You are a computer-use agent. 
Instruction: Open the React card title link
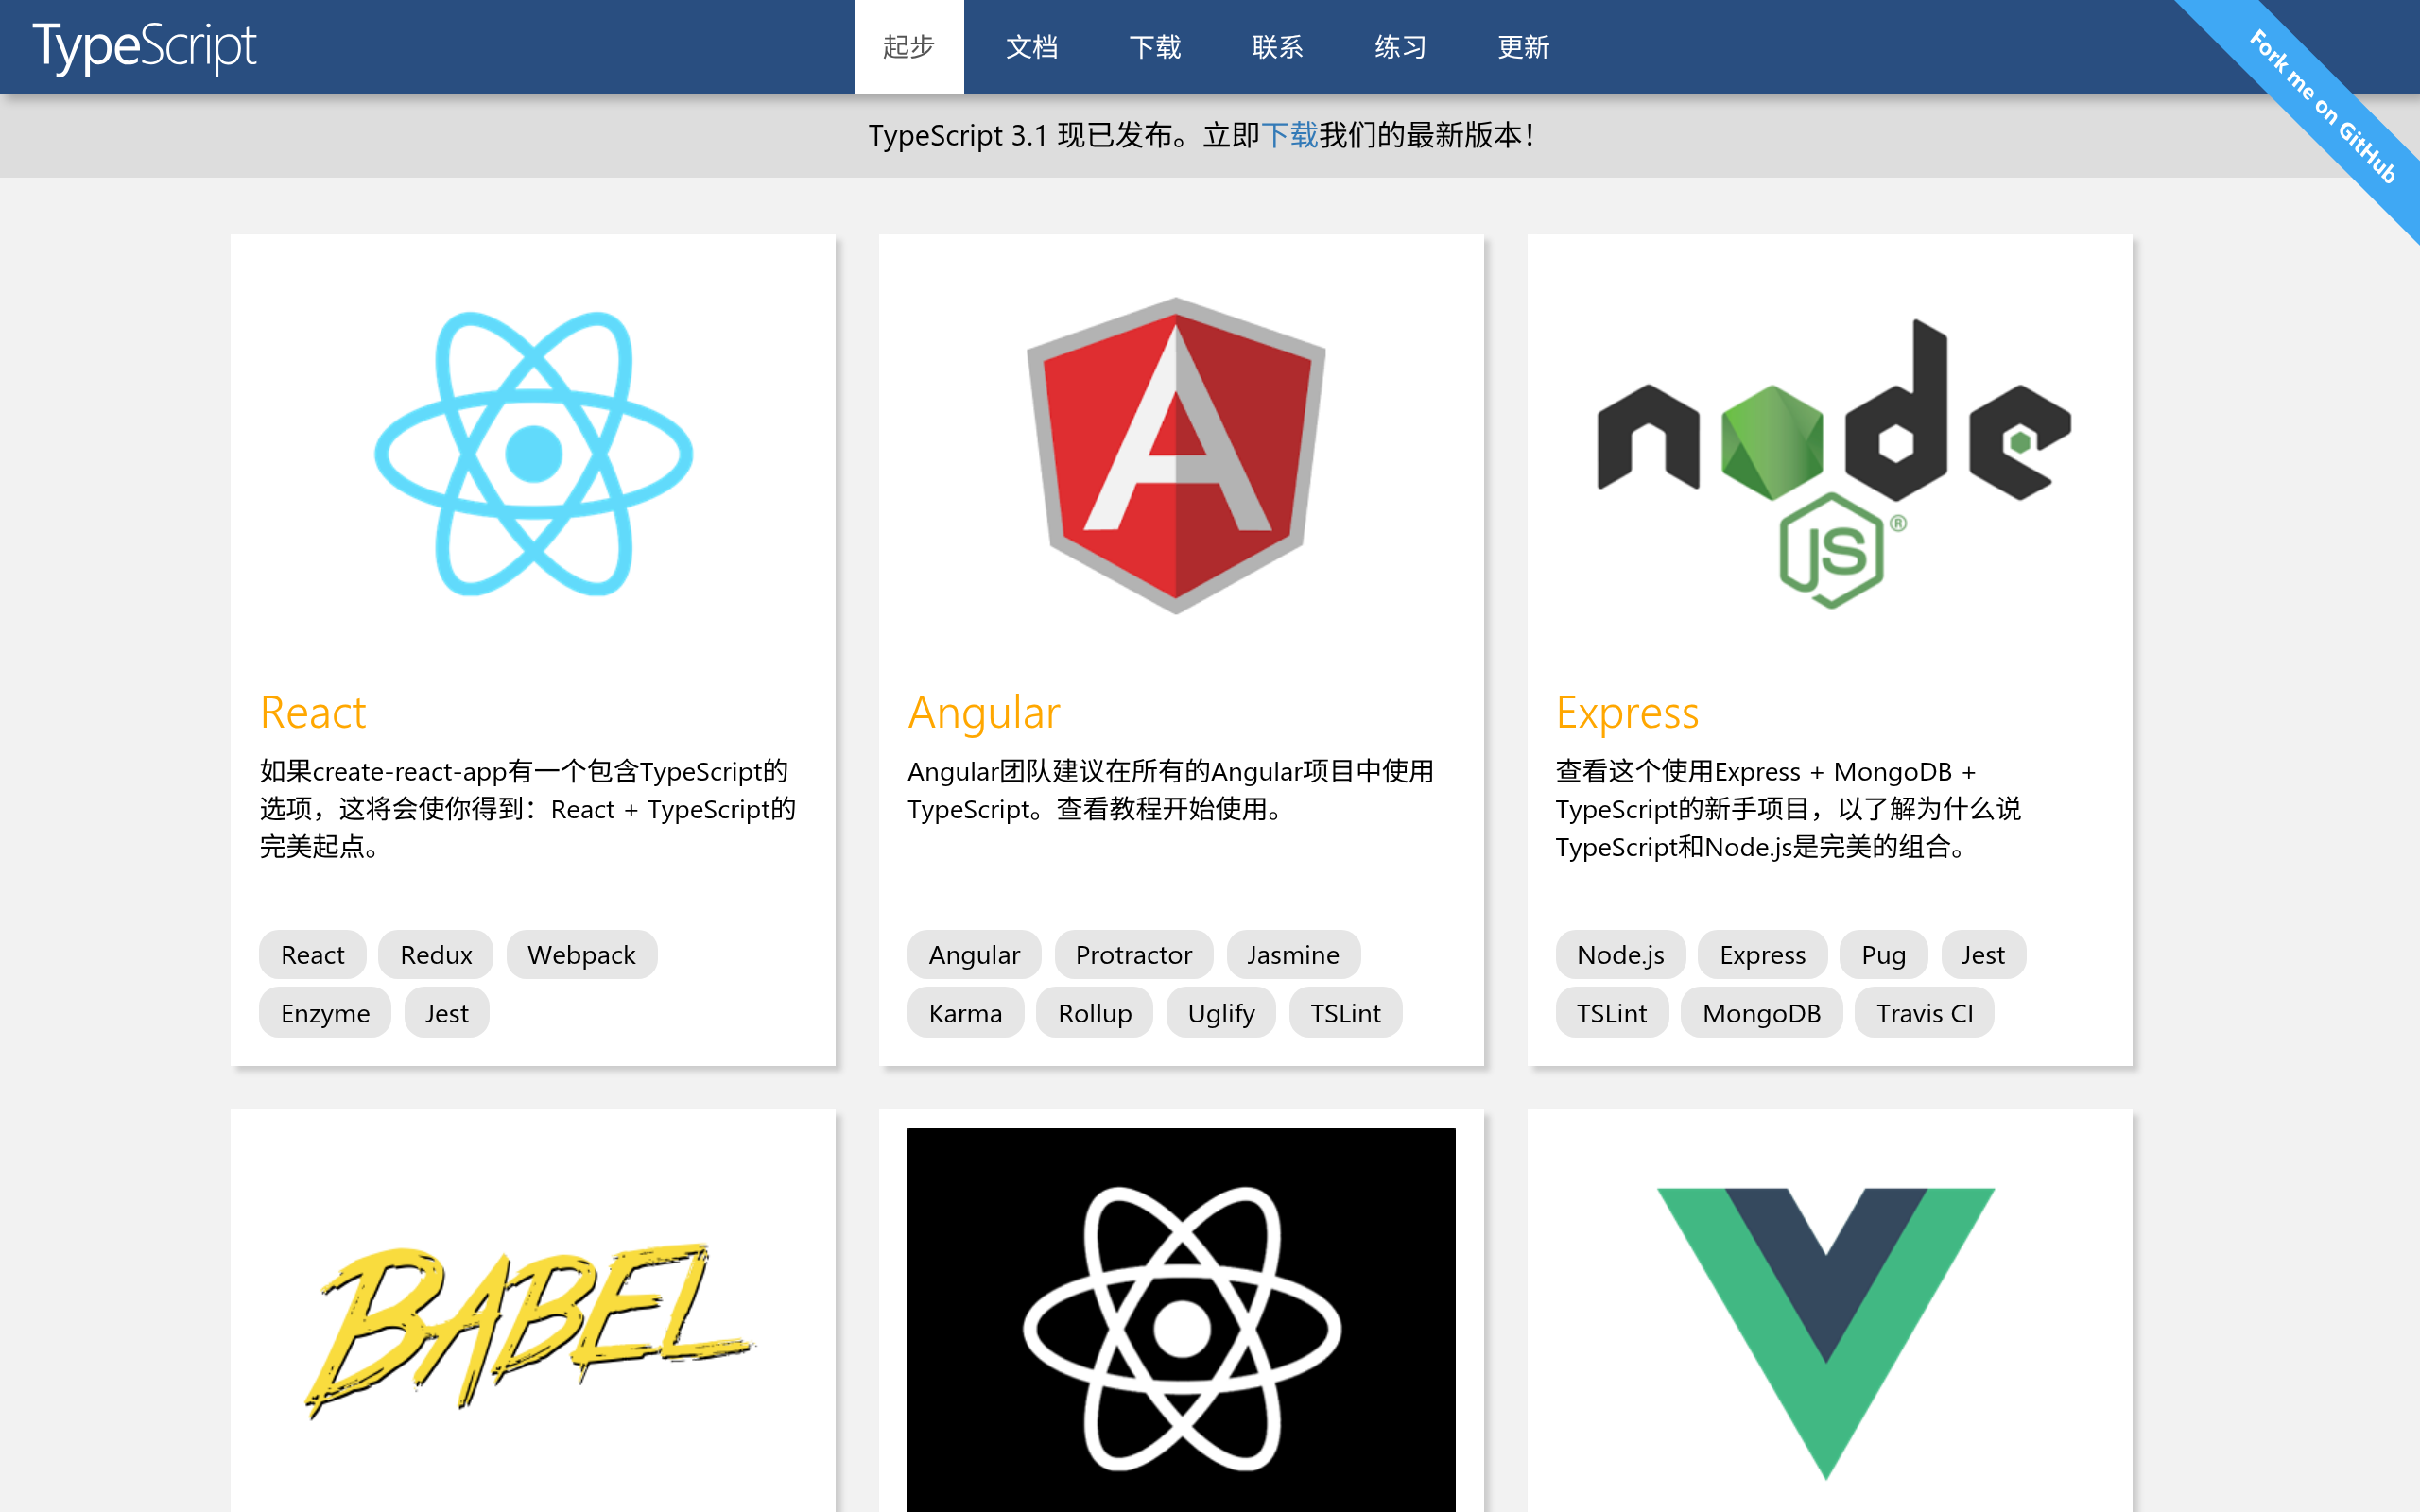point(313,712)
